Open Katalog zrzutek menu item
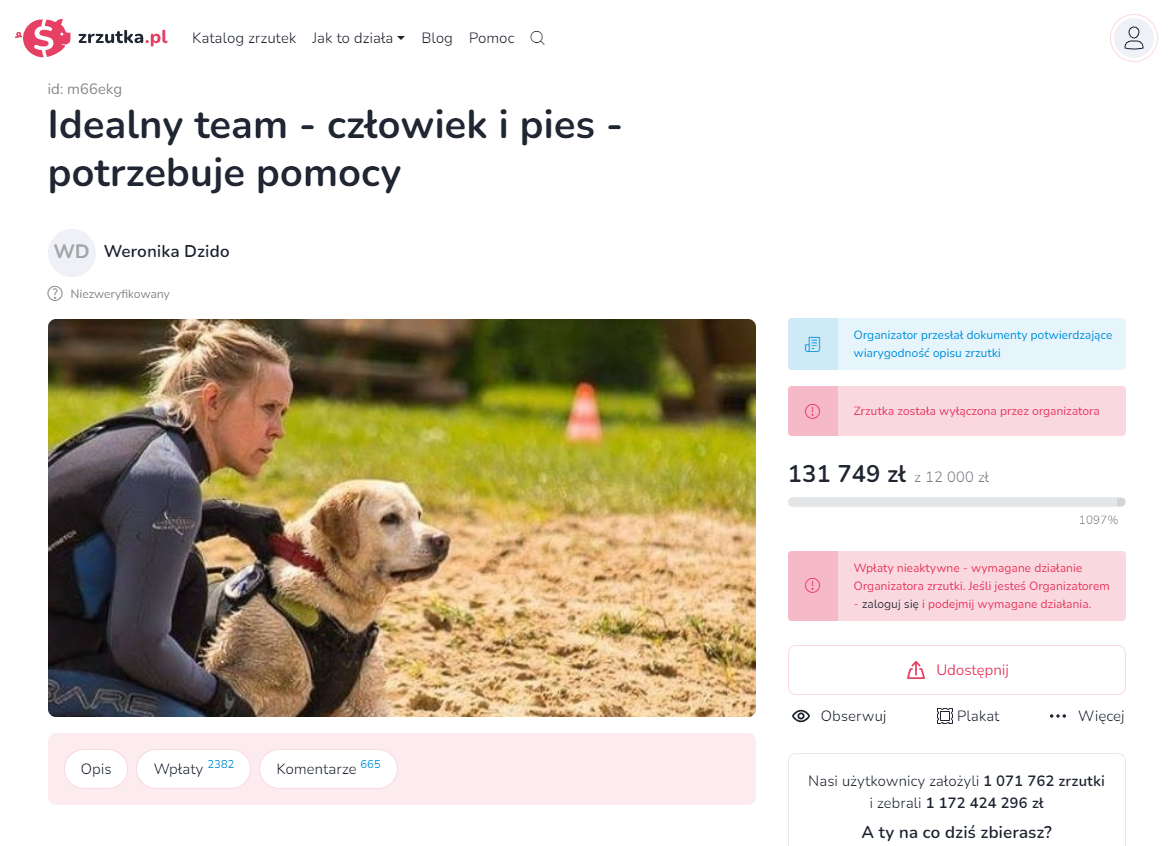 click(x=244, y=38)
